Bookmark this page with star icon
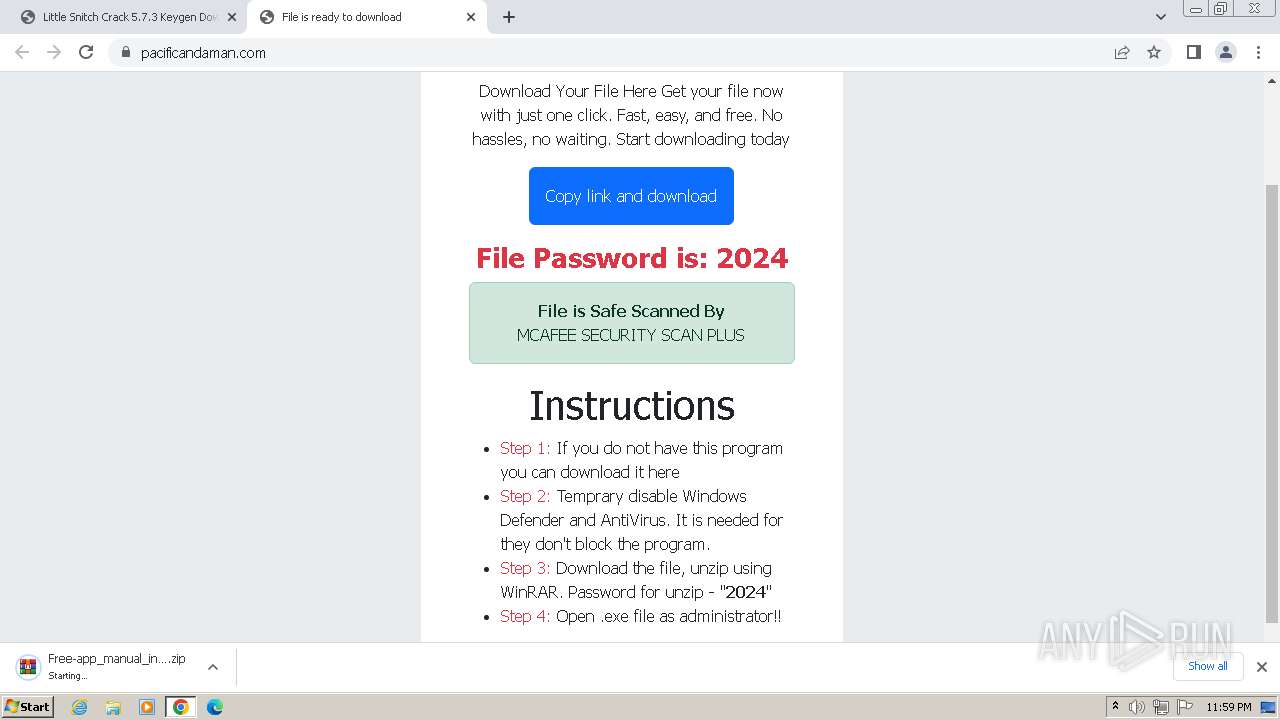The height and width of the screenshot is (720, 1280). pos(1154,52)
